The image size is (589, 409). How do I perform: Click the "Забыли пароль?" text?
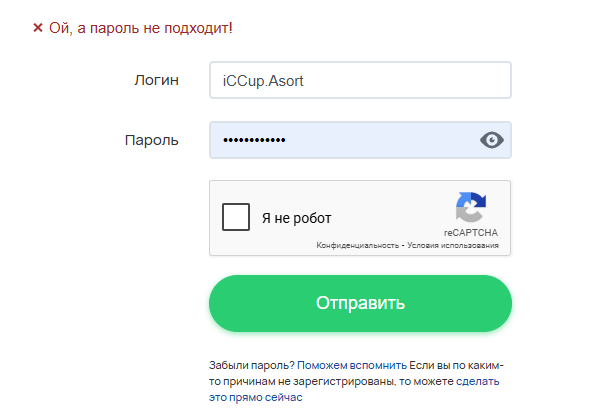click(x=252, y=365)
